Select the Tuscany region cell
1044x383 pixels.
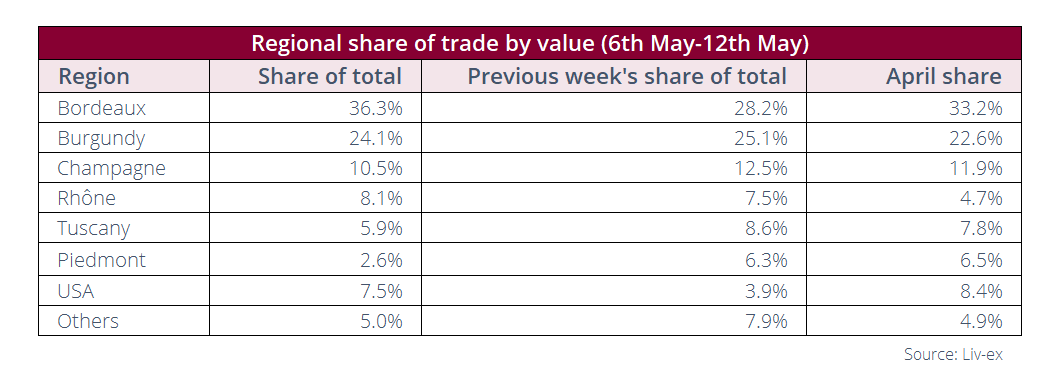point(124,228)
